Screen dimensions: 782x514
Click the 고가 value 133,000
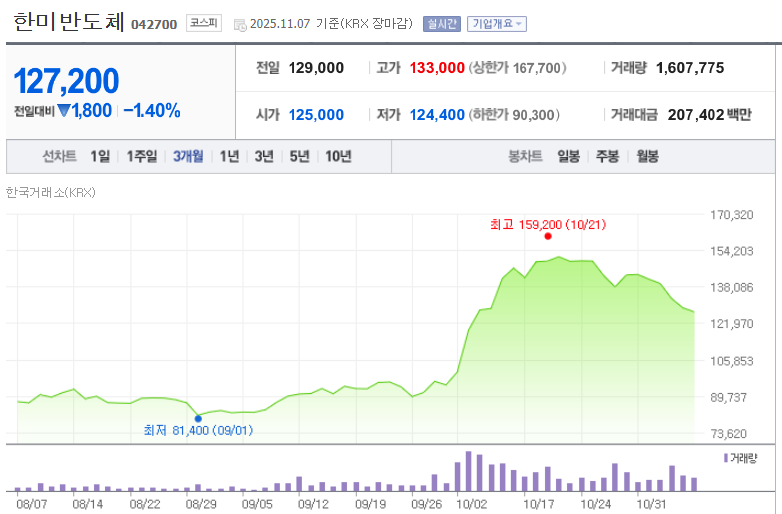pyautogui.click(x=437, y=68)
